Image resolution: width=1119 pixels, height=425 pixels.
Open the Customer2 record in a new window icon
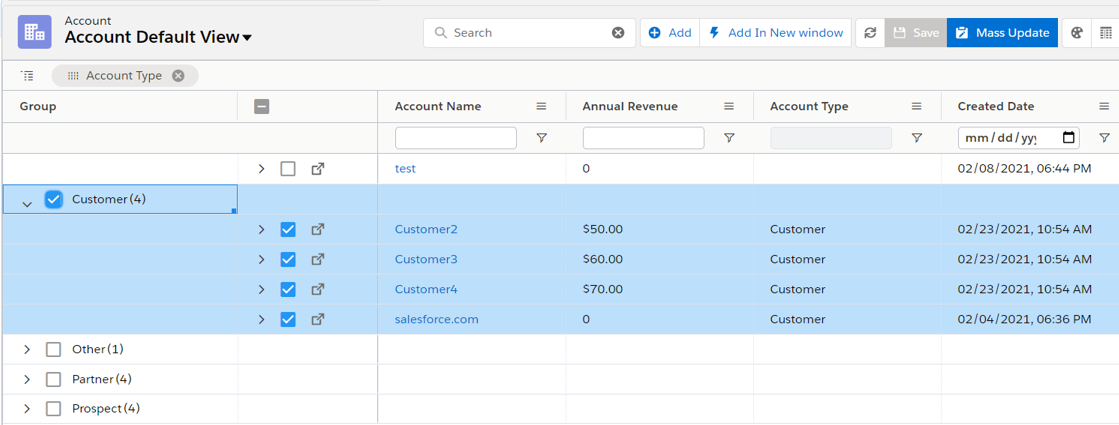(x=318, y=229)
